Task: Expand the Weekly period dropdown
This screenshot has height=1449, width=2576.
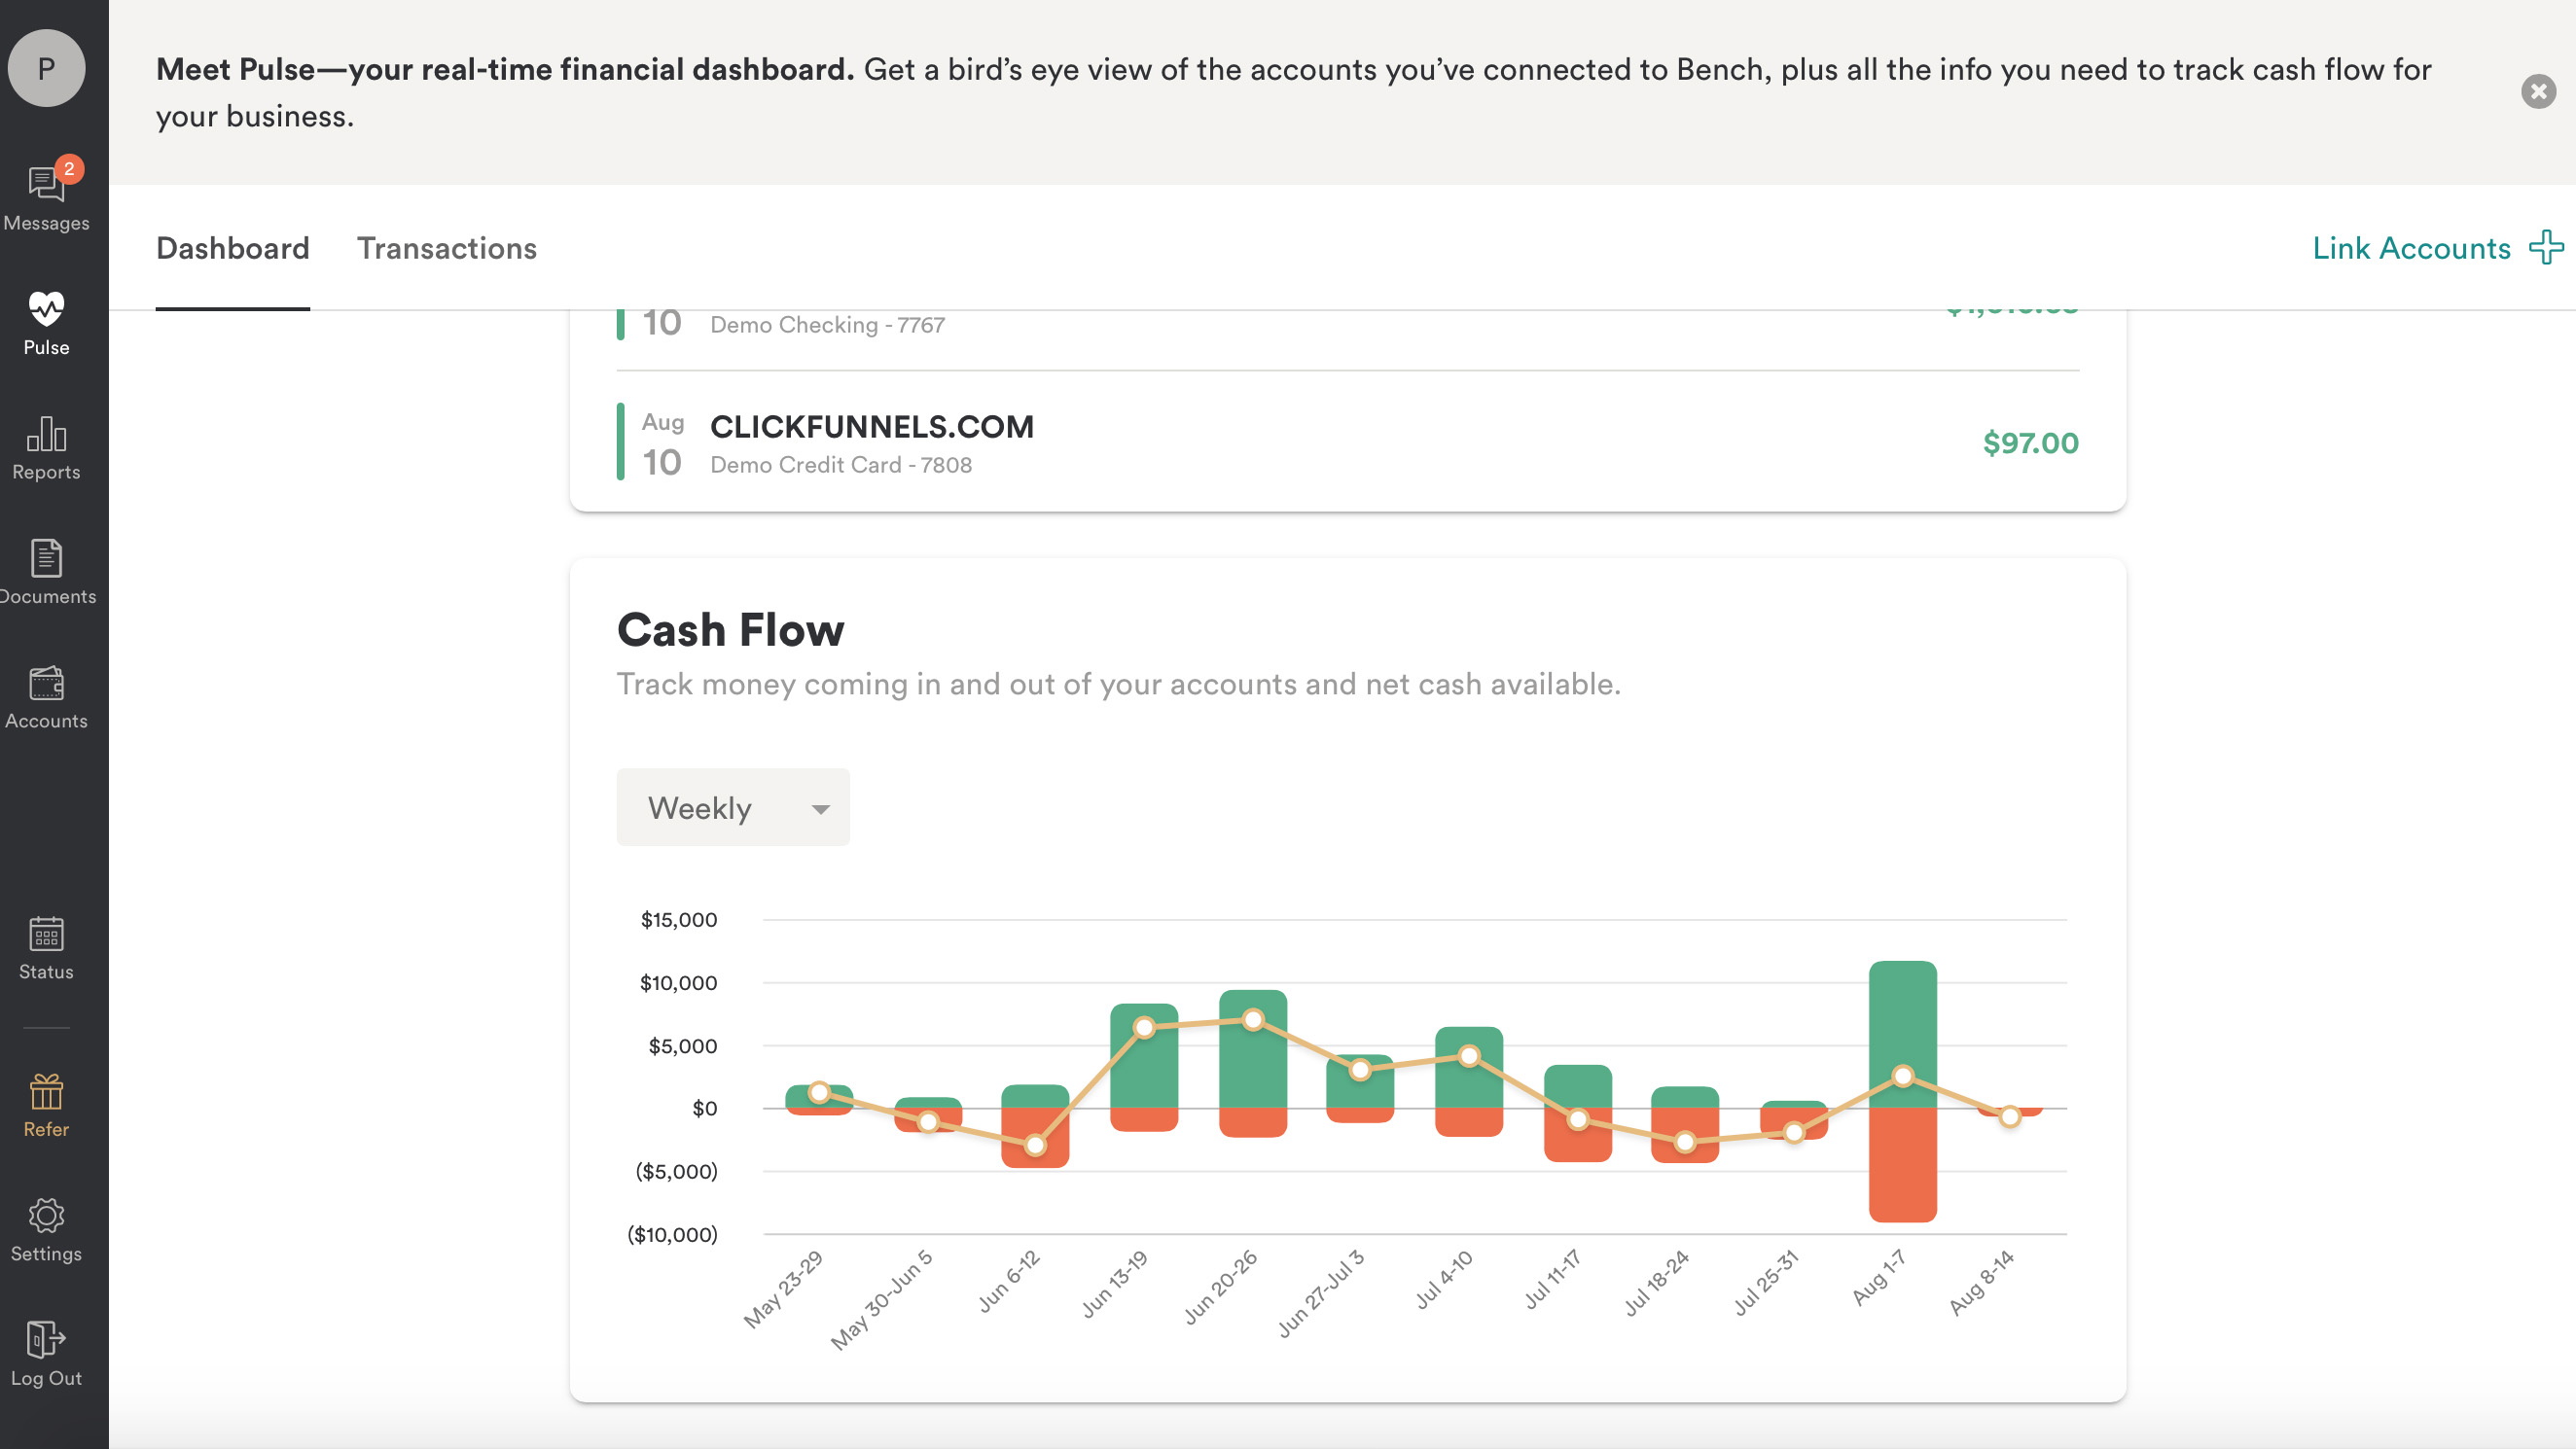Action: [x=733, y=808]
